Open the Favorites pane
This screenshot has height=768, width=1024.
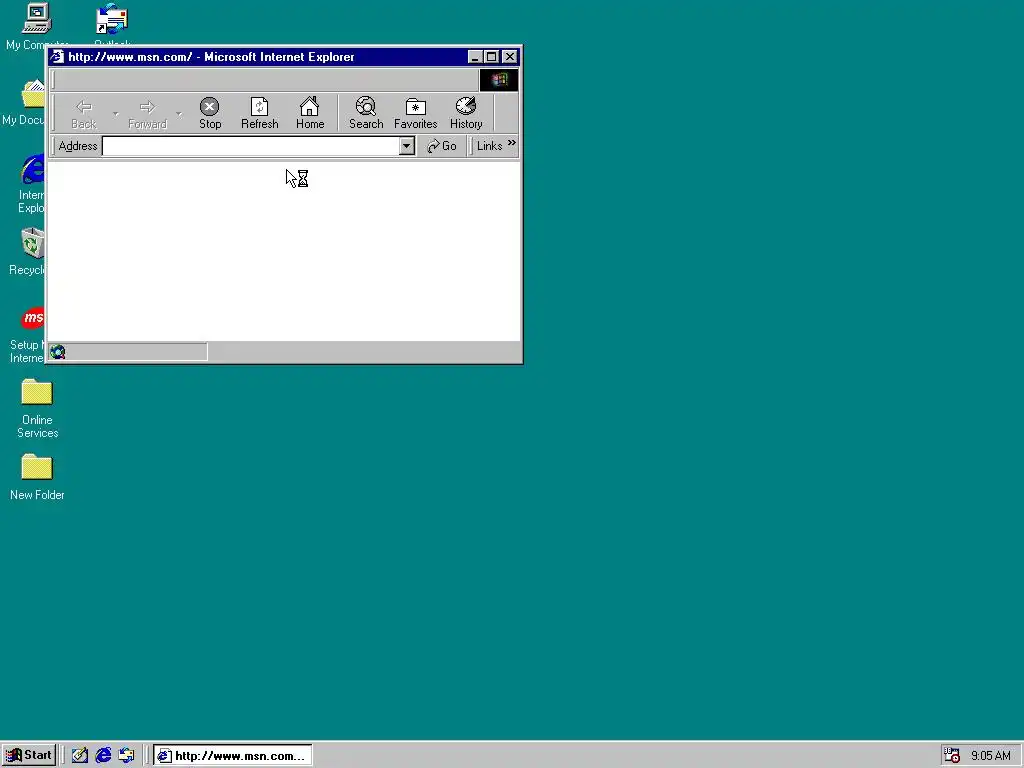(x=415, y=113)
